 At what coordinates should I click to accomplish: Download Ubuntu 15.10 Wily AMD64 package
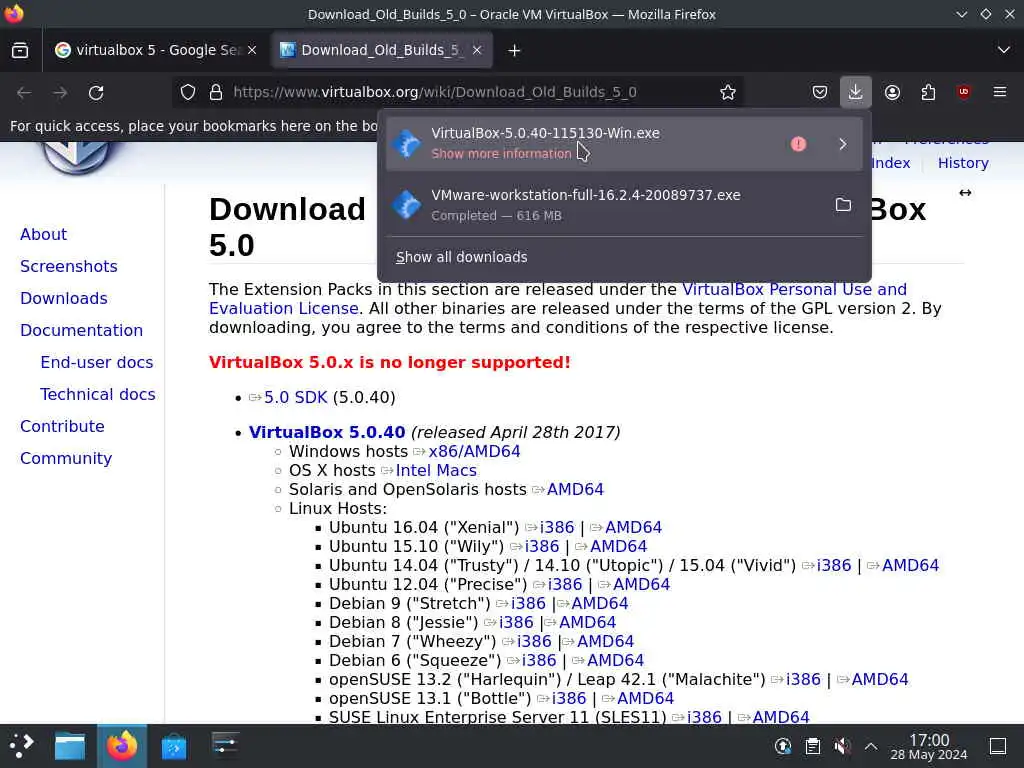[618, 546]
